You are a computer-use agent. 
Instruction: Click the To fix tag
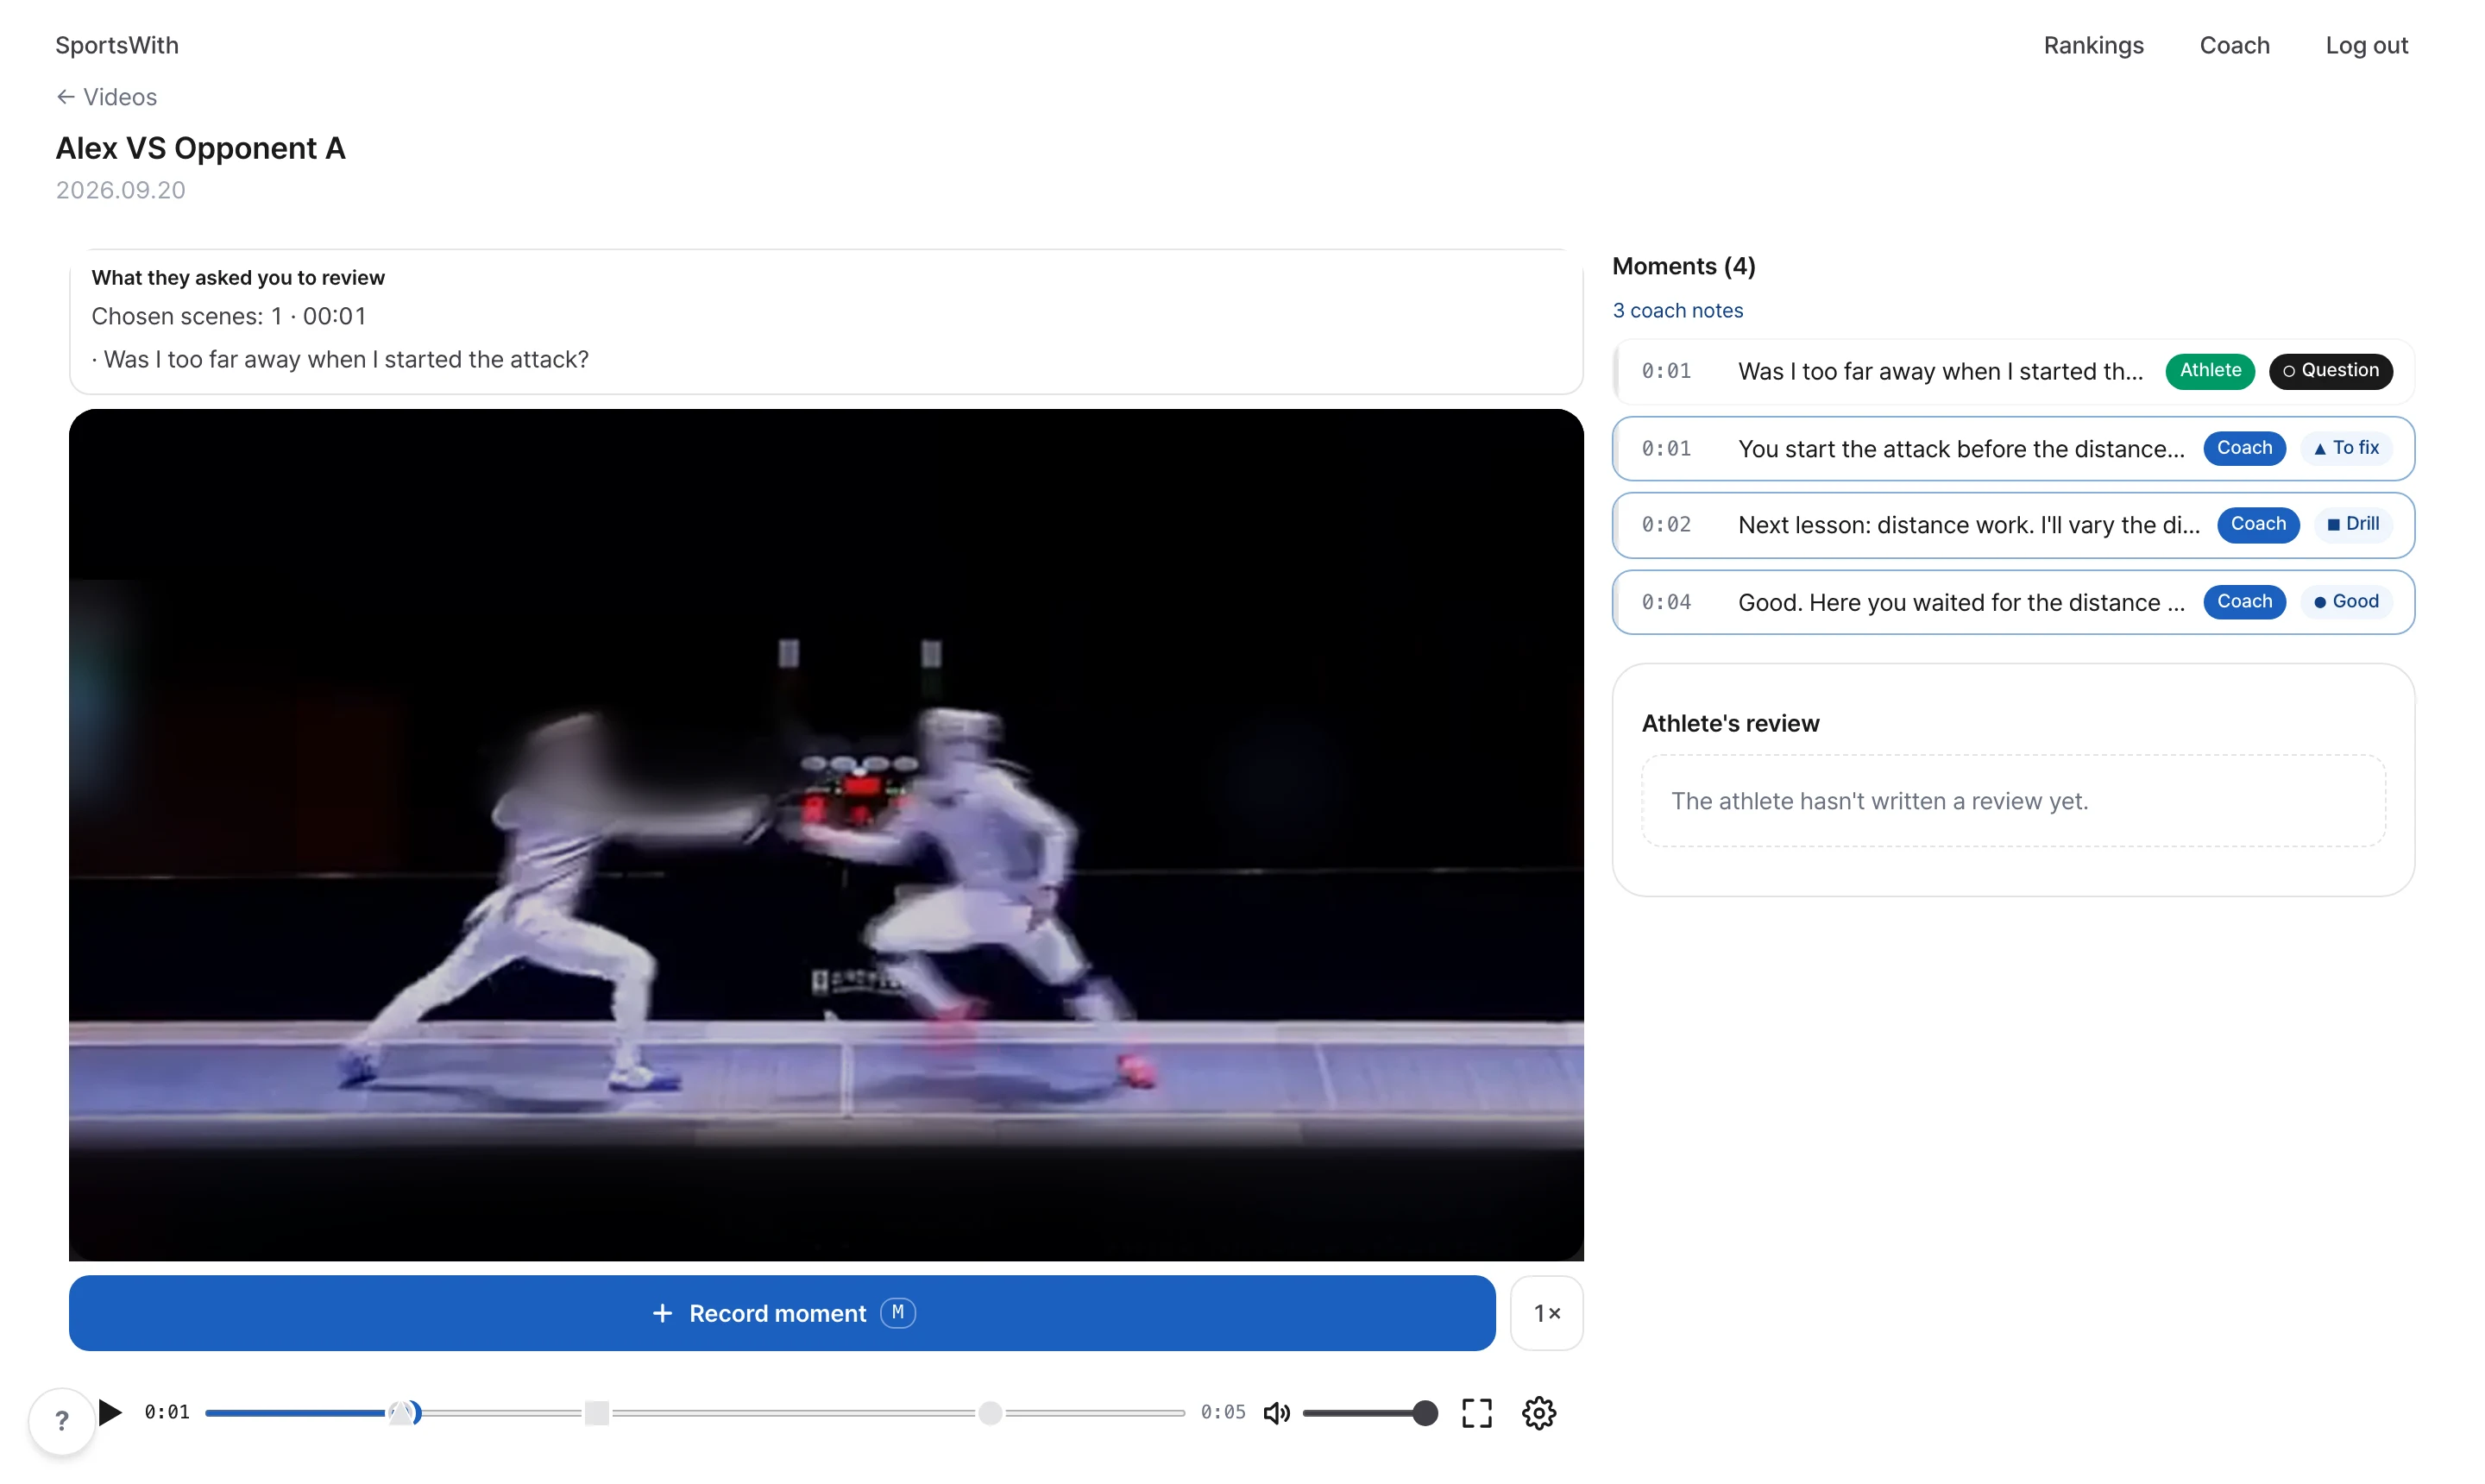click(x=2346, y=448)
